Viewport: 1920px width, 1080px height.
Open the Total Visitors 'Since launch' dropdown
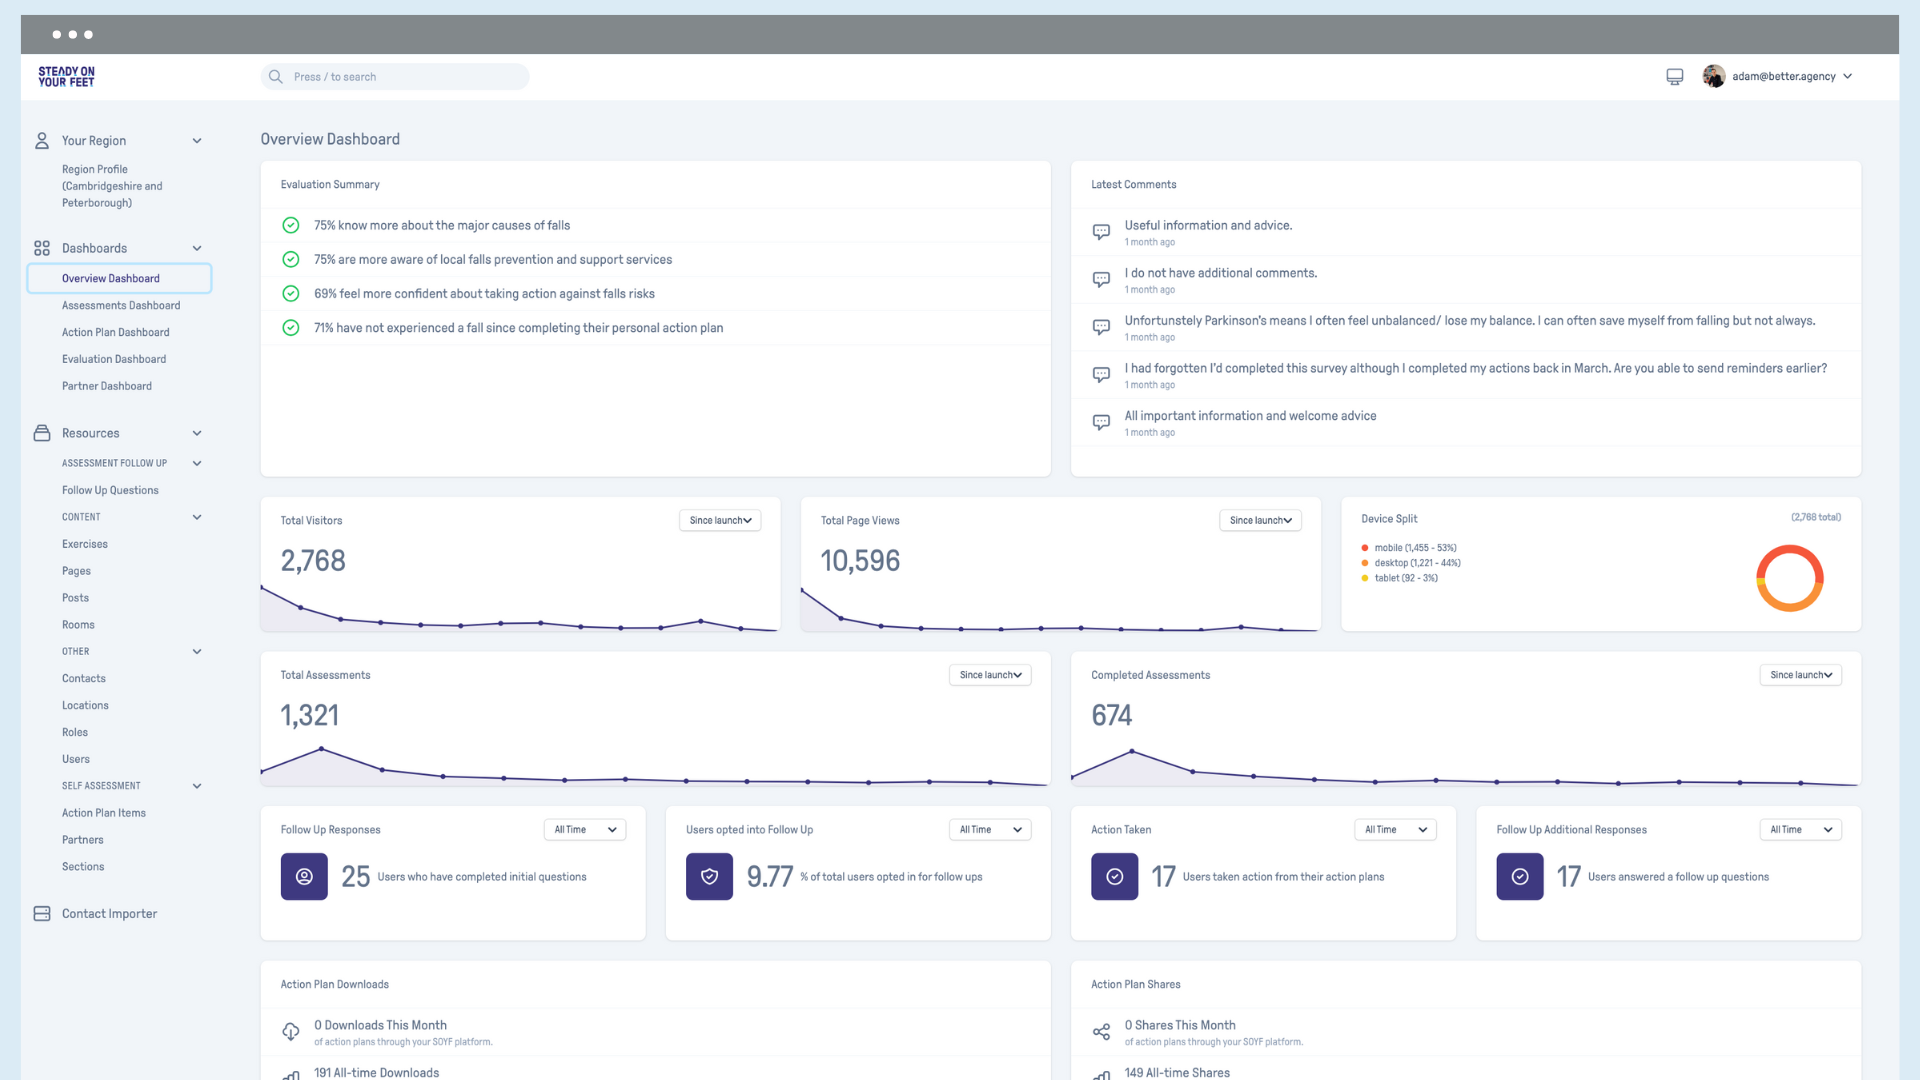click(x=720, y=521)
